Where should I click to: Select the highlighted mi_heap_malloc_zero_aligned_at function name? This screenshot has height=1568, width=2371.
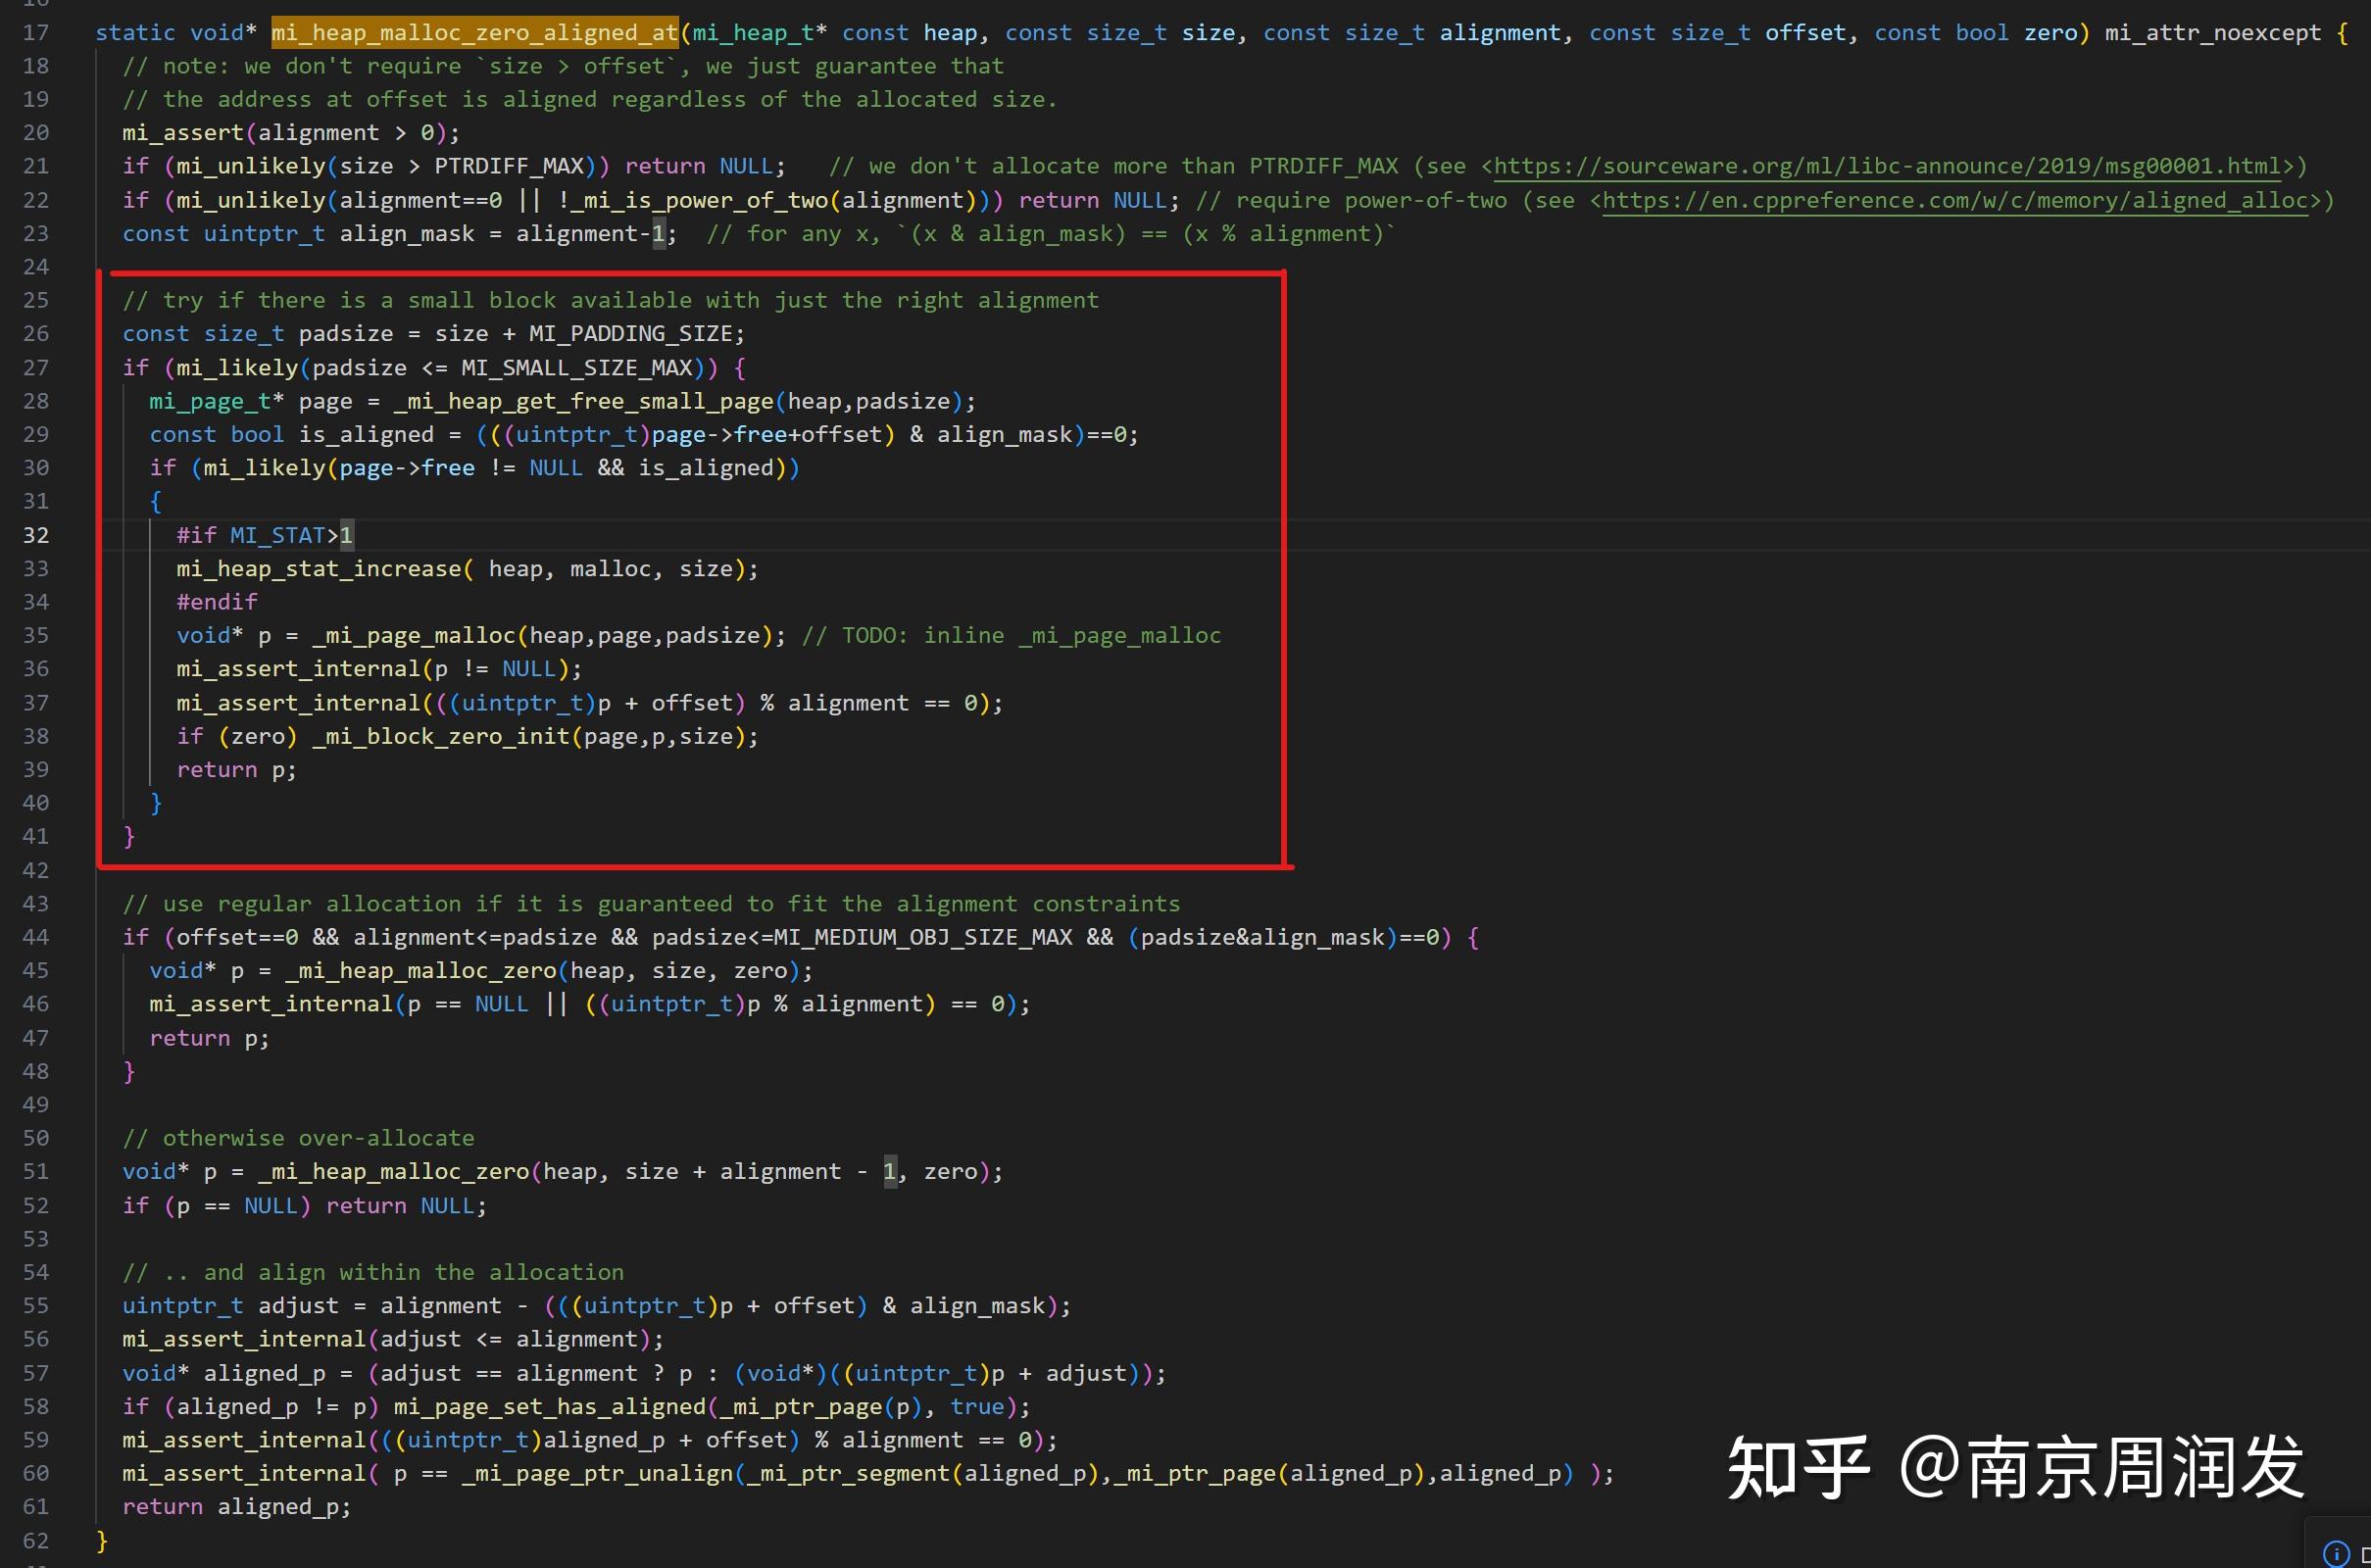pyautogui.click(x=473, y=32)
